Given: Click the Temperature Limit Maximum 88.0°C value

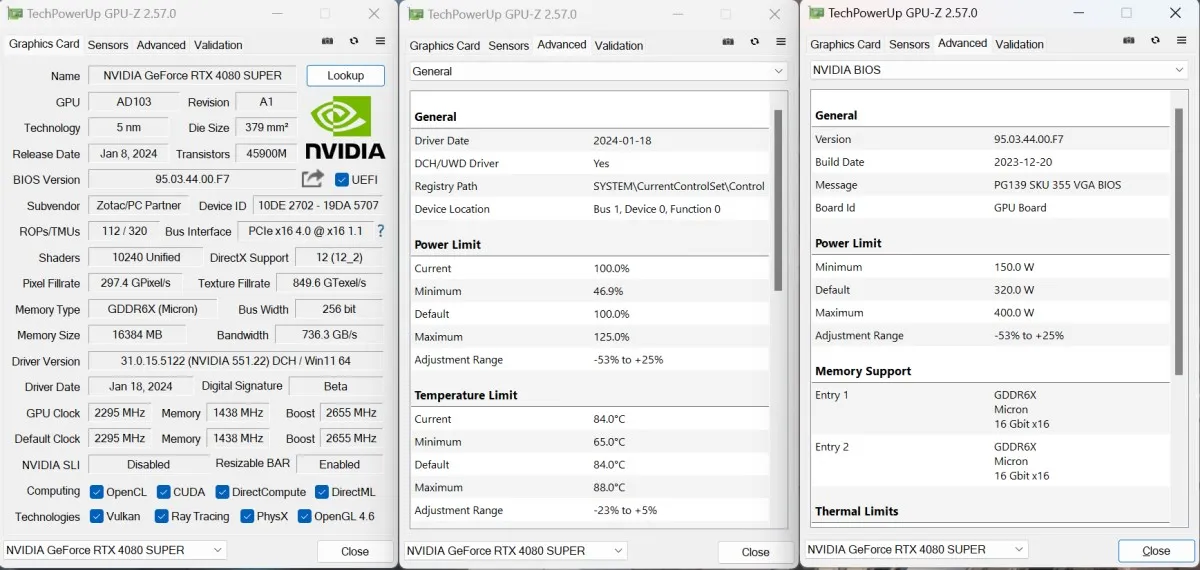Looking at the screenshot, I should point(611,488).
